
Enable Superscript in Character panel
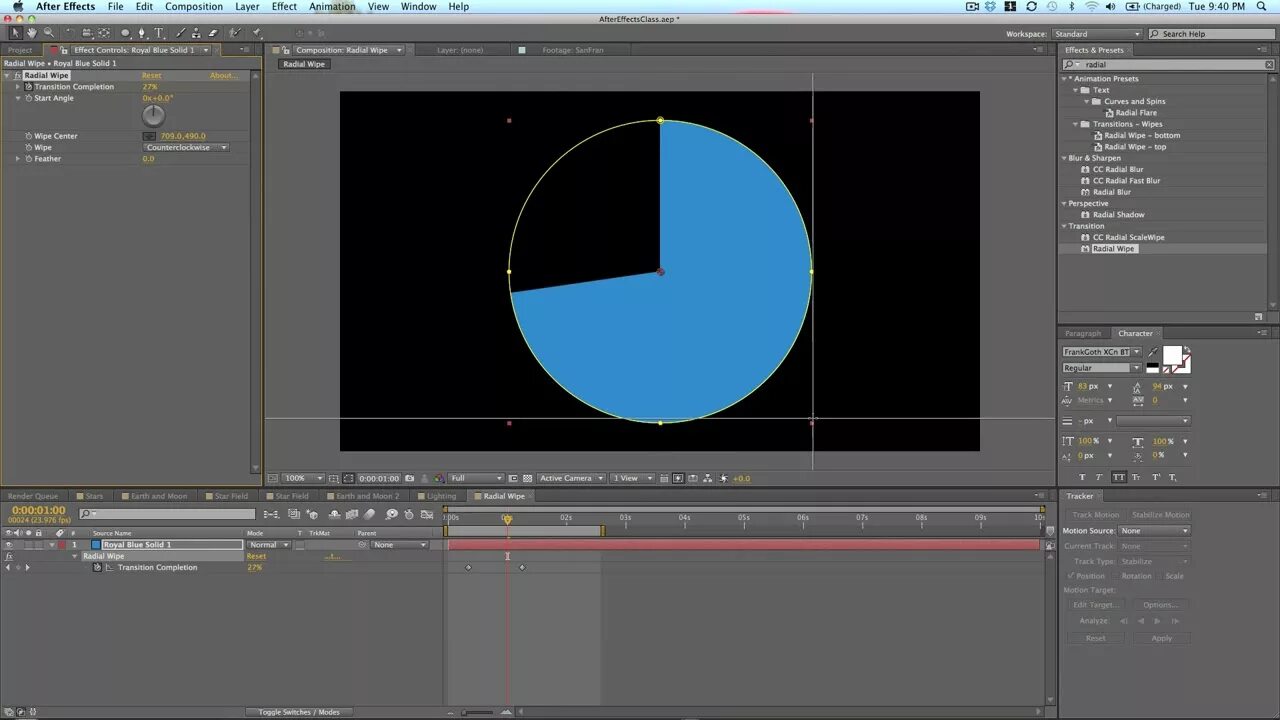[x=1156, y=478]
